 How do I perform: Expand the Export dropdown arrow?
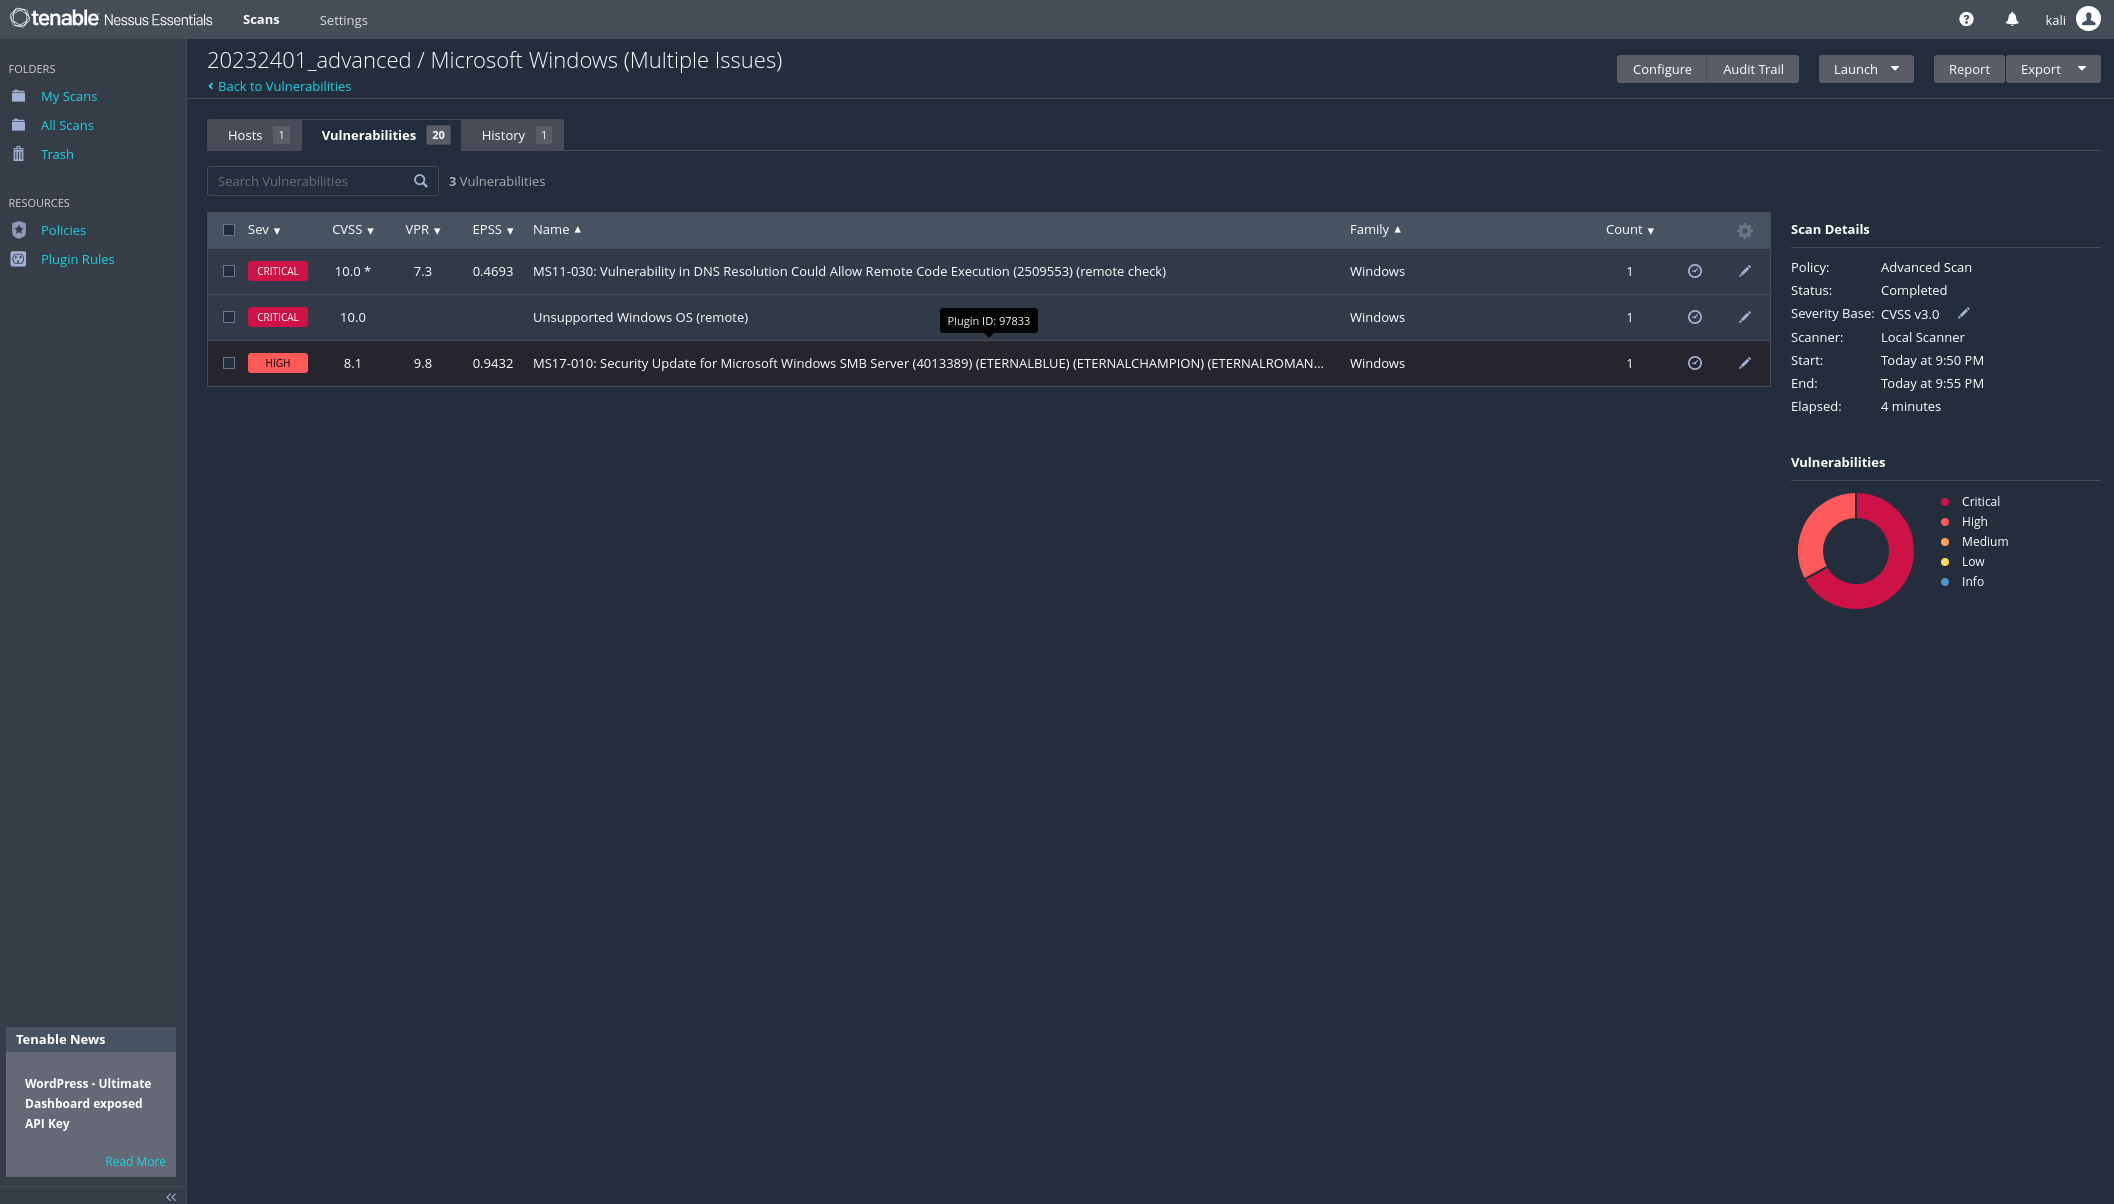coord(2082,69)
